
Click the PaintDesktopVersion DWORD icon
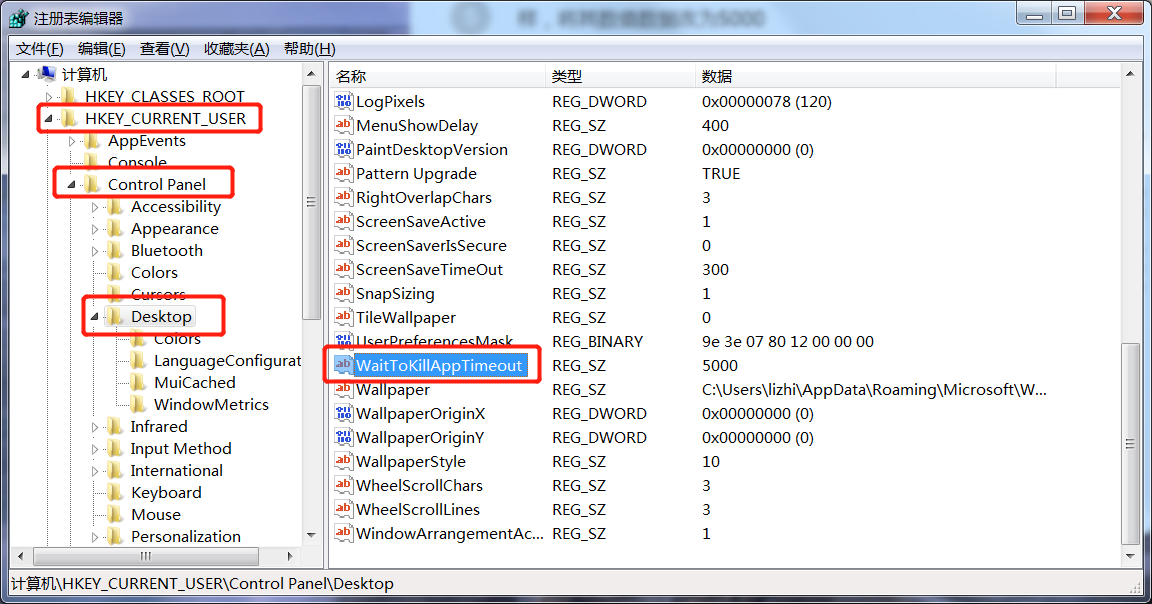coord(343,150)
